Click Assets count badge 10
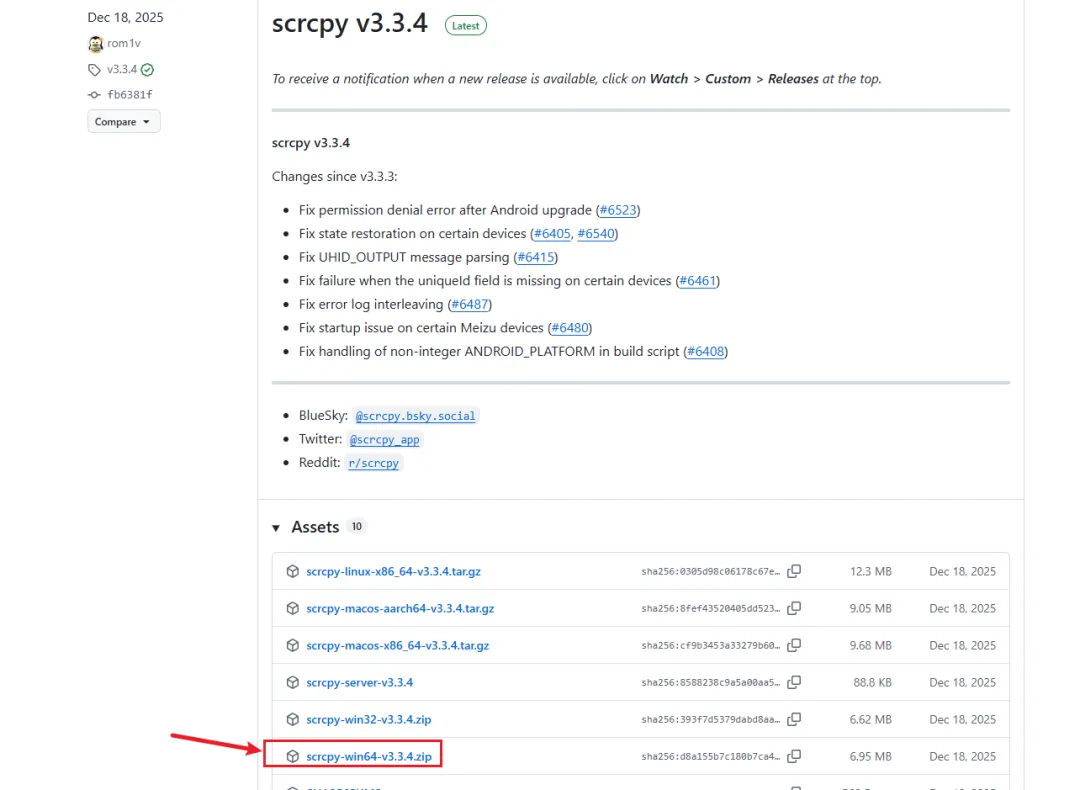The height and width of the screenshot is (790, 1080). coord(356,526)
